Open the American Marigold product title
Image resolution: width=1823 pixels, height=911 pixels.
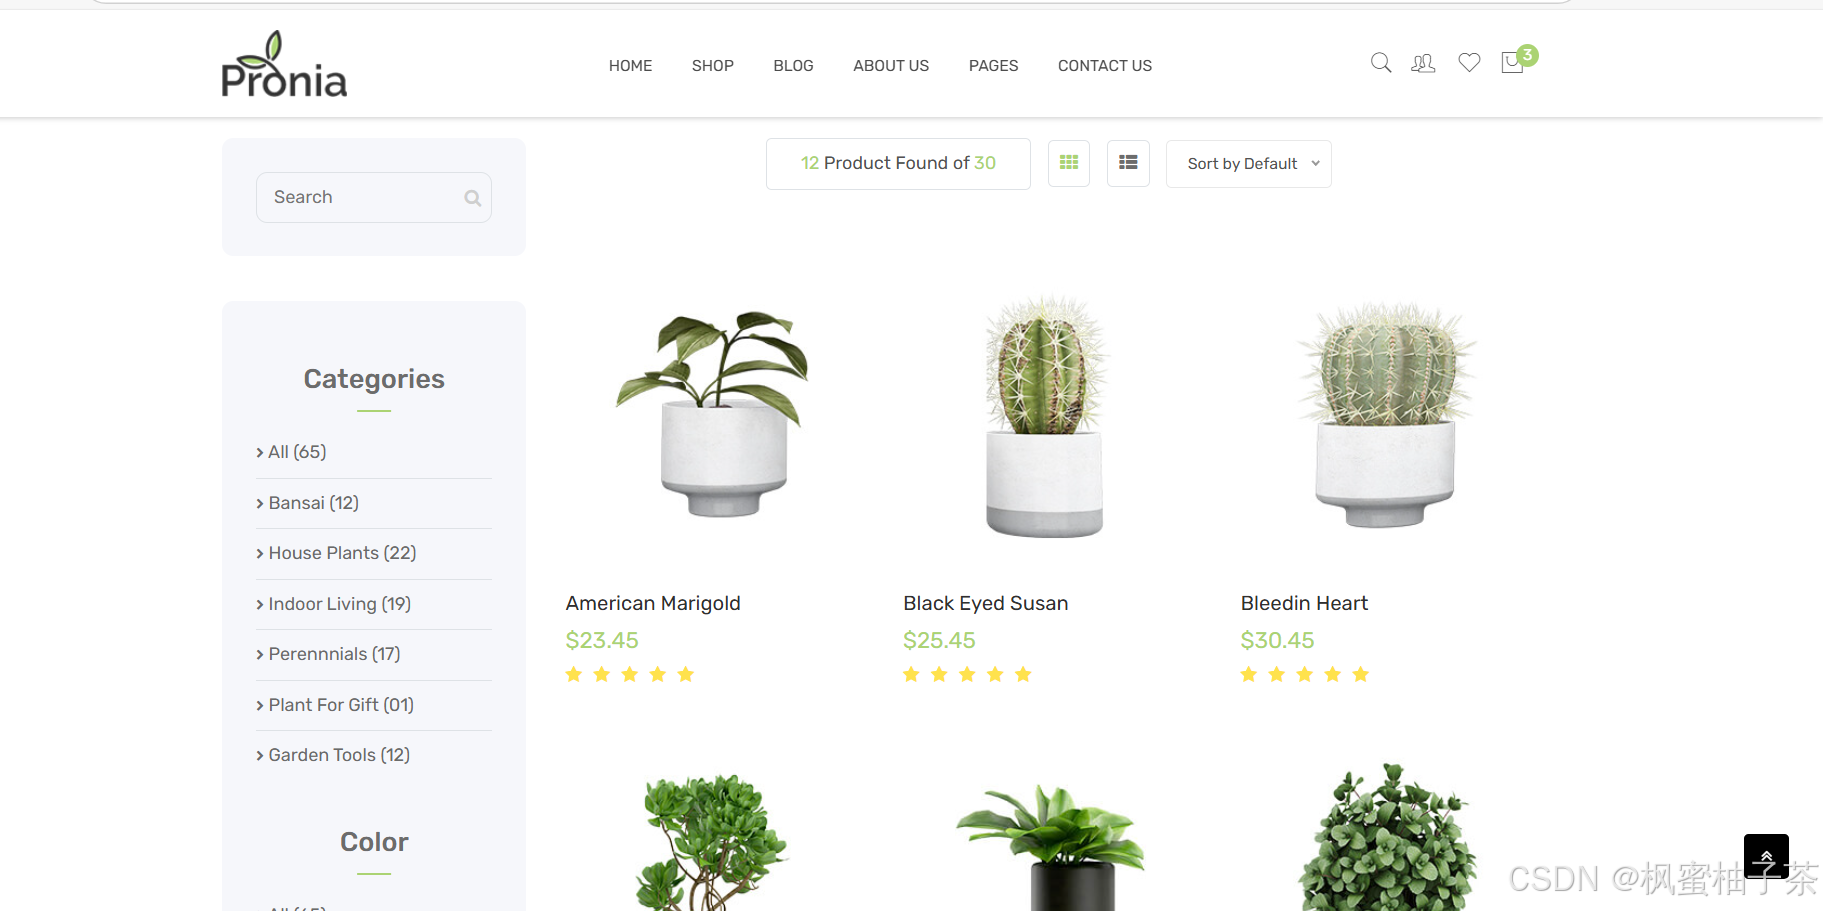pyautogui.click(x=653, y=603)
